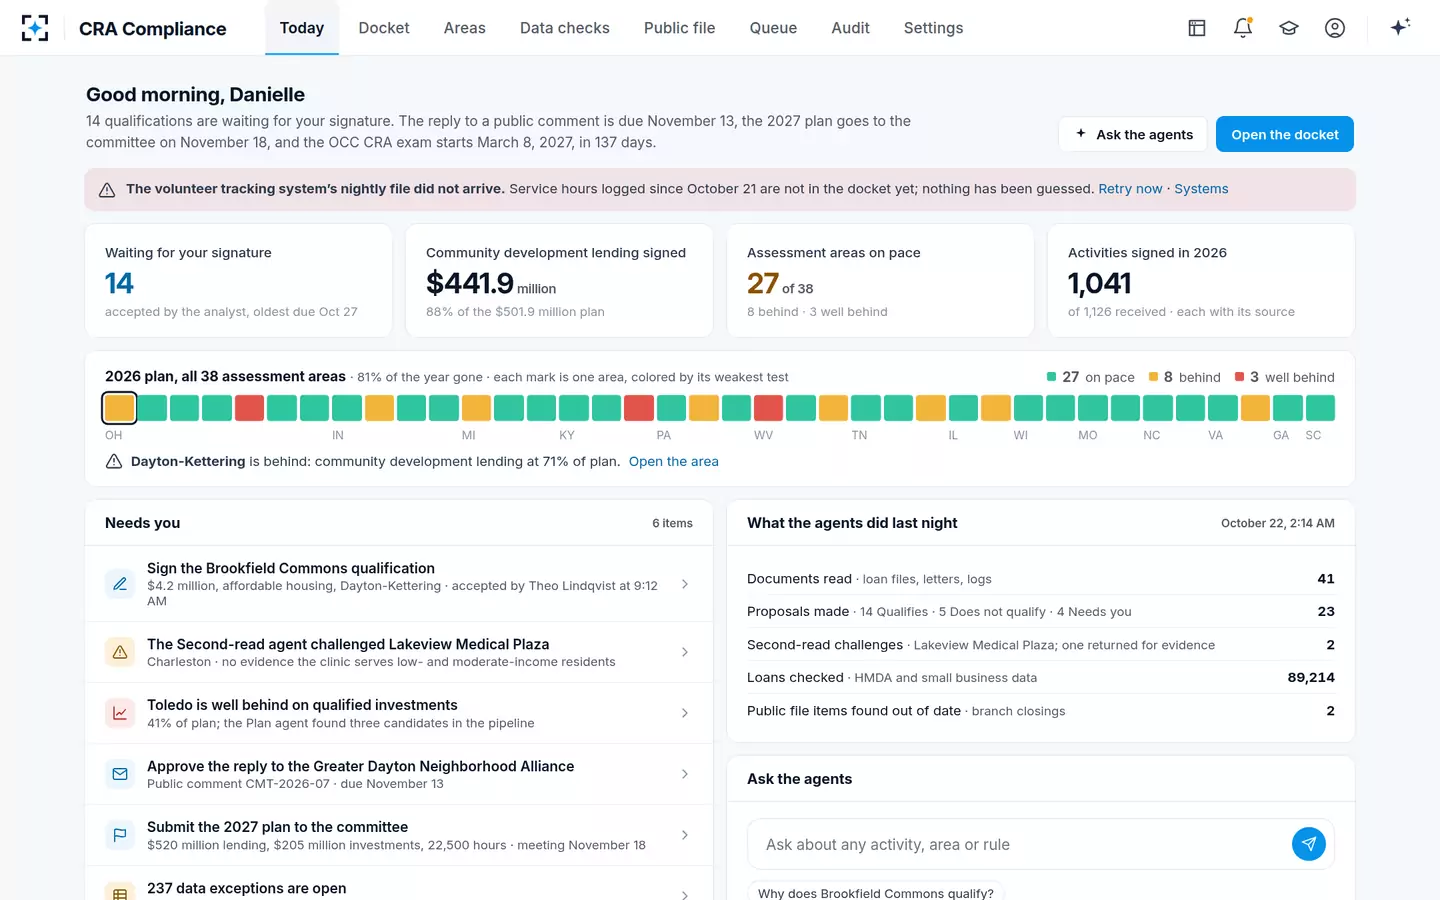Open the Systems link in the alert
The height and width of the screenshot is (900, 1440).
pyautogui.click(x=1201, y=189)
